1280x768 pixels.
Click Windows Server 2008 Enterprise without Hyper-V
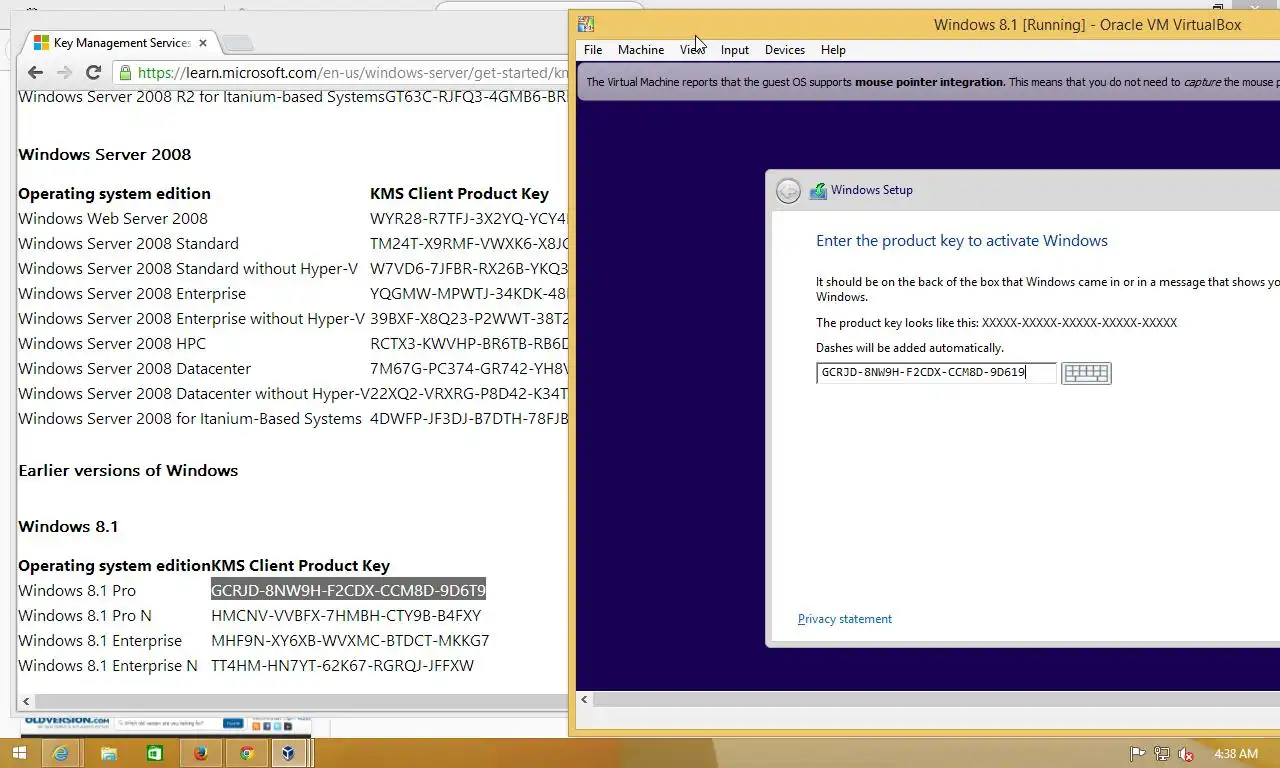point(191,318)
